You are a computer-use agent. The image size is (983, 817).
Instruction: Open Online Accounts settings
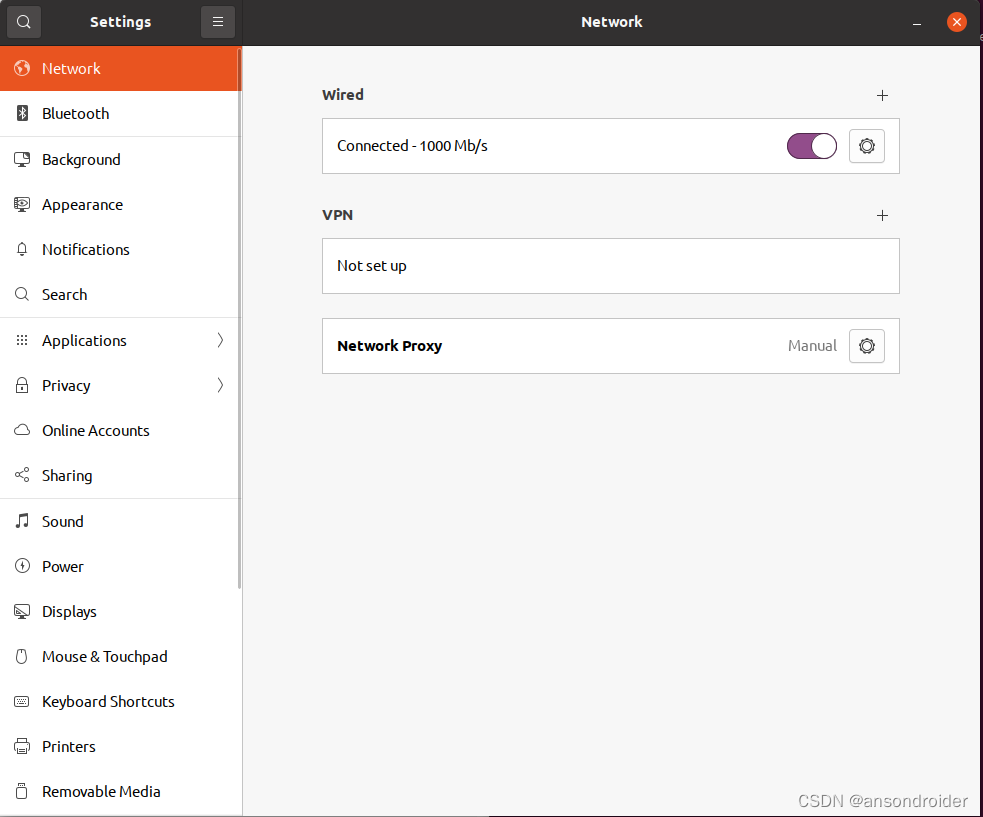(119, 430)
